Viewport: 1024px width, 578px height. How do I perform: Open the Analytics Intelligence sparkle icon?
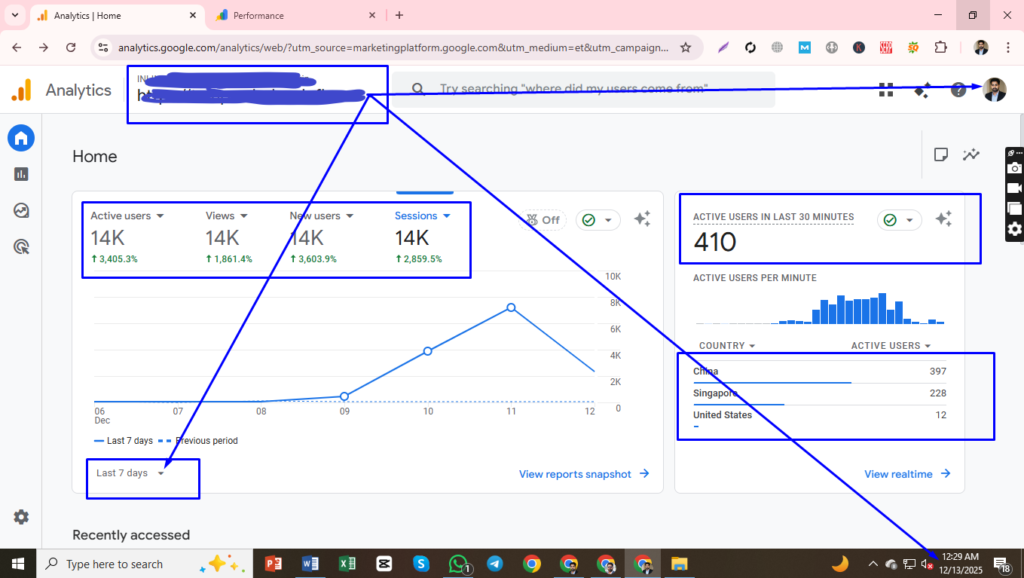point(922,89)
